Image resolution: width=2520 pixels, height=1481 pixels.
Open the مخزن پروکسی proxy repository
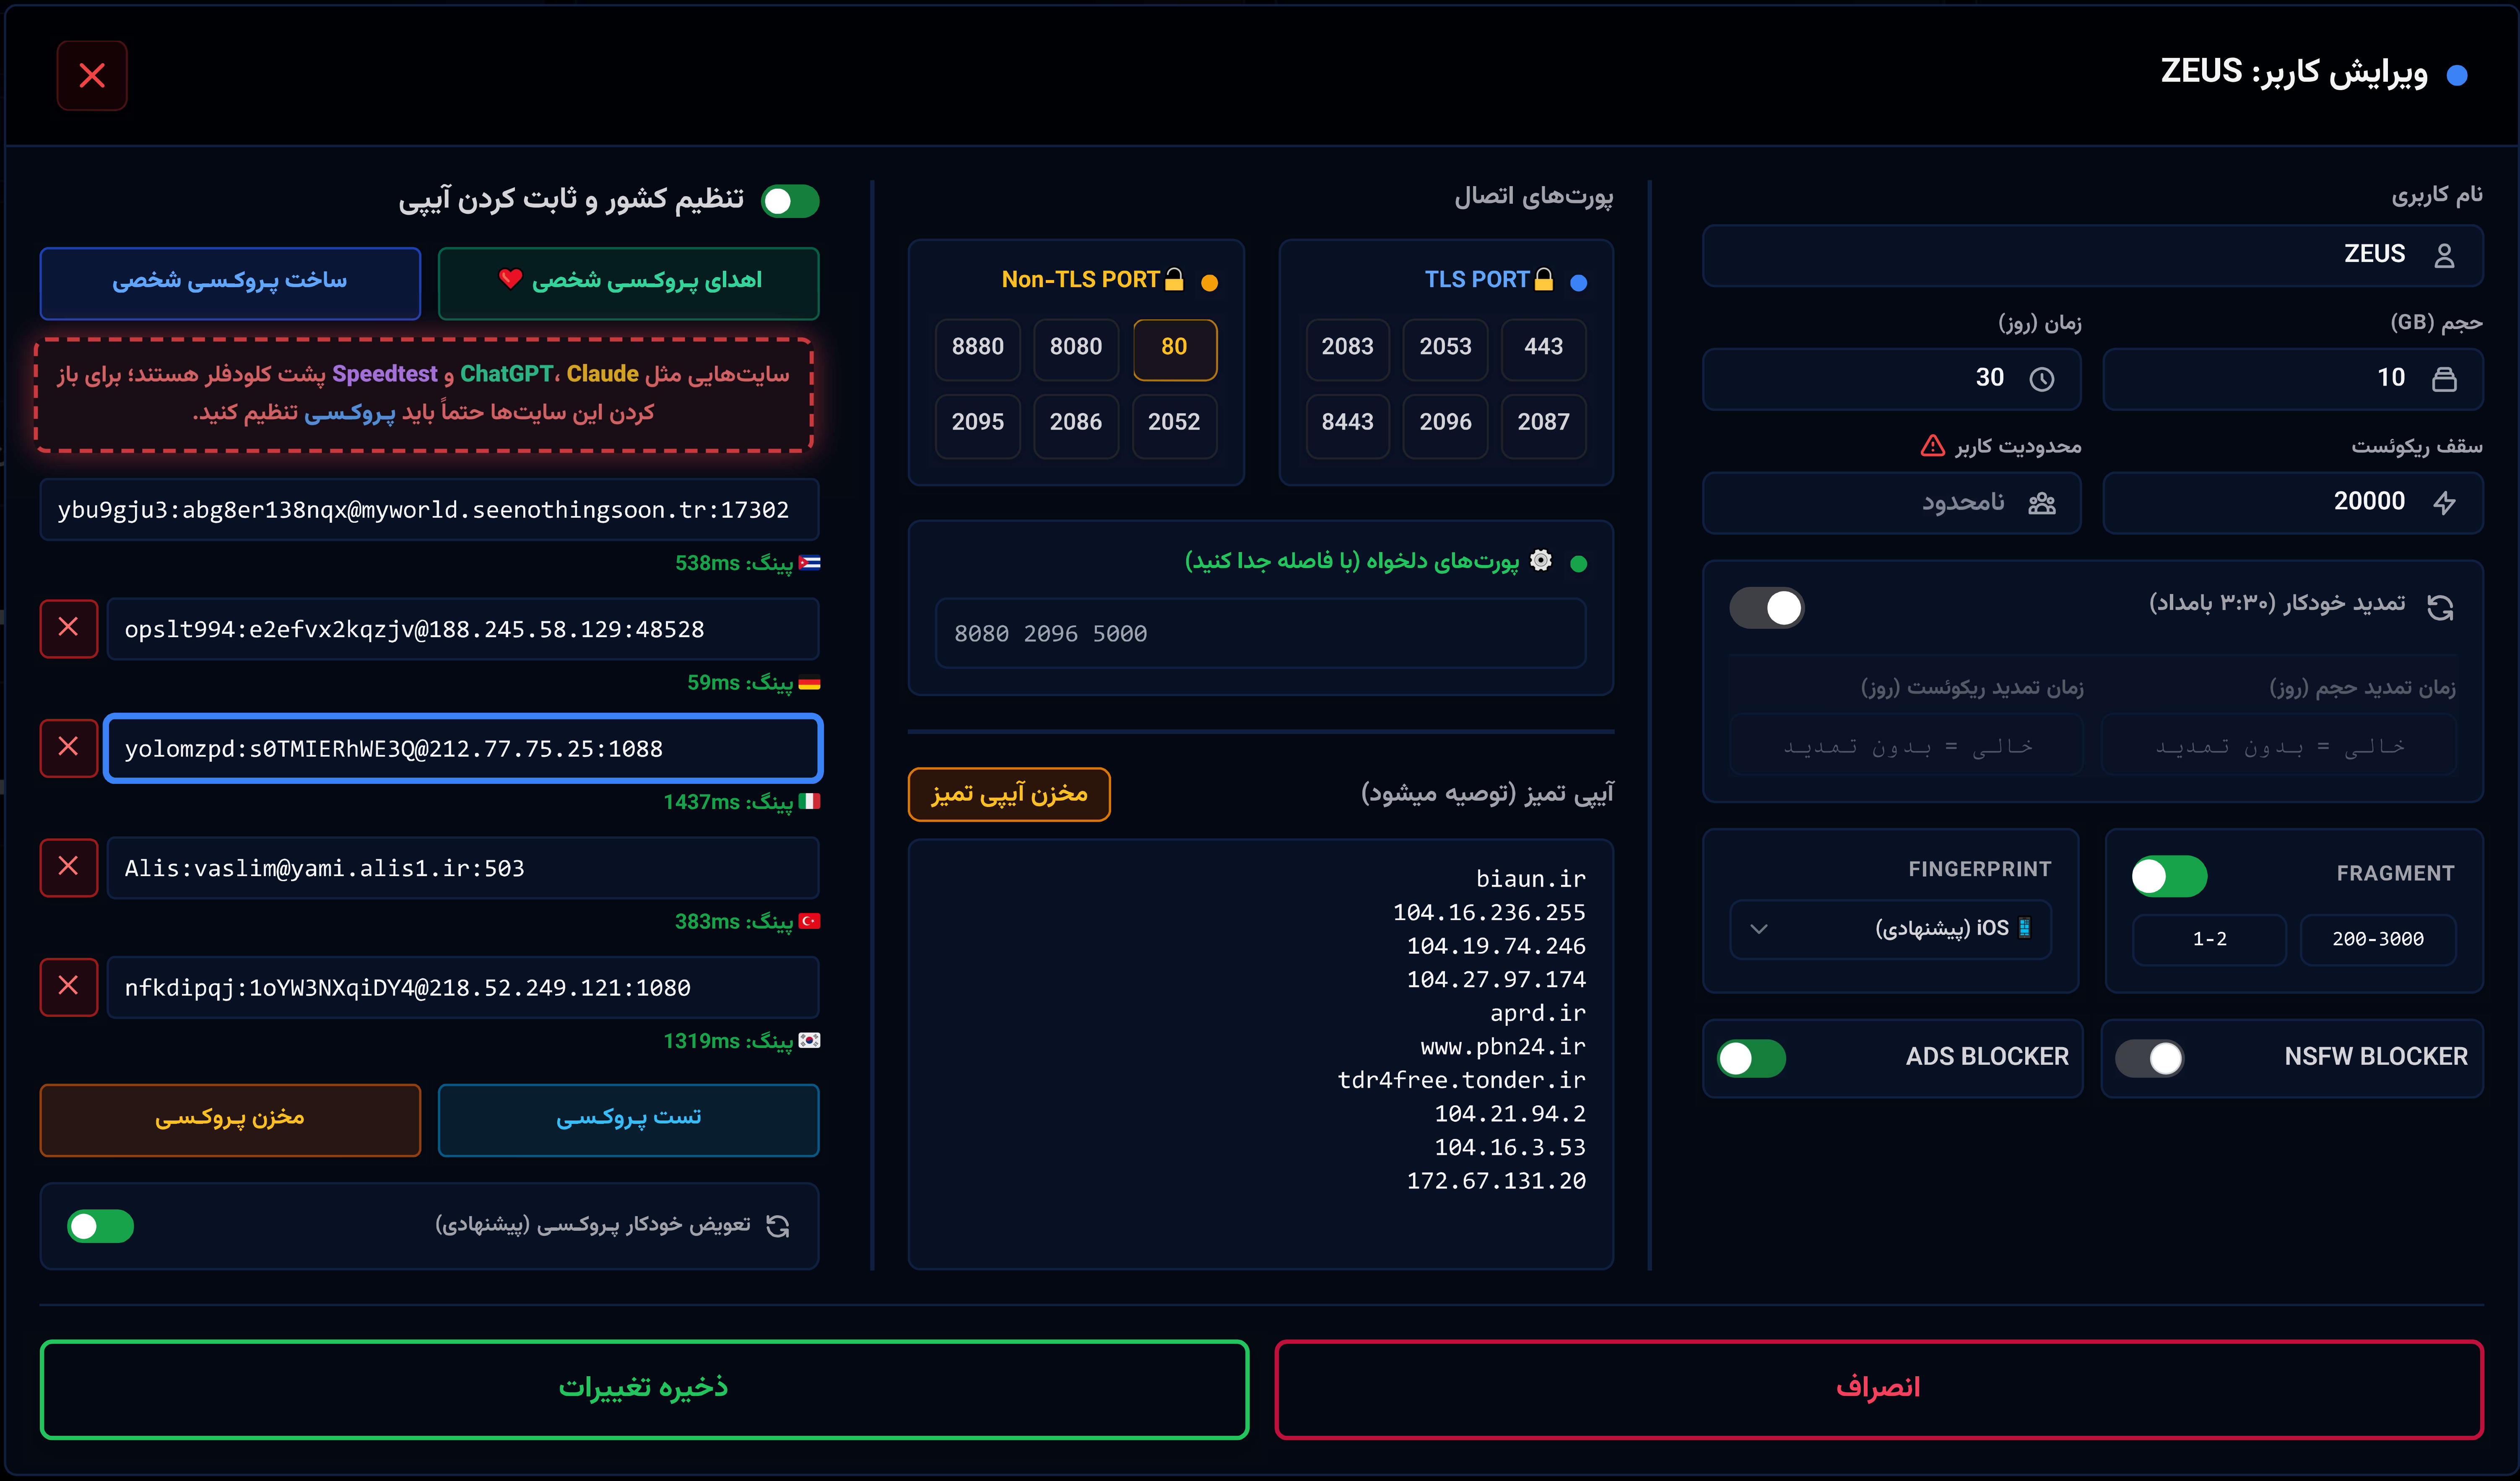(x=230, y=1120)
